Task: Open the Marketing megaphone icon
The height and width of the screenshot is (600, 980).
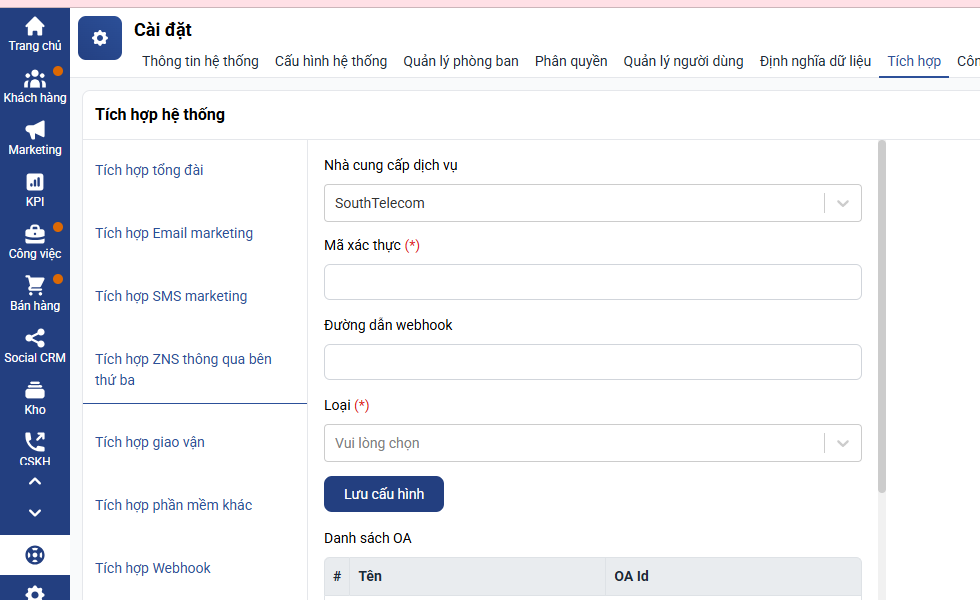Action: [35, 130]
